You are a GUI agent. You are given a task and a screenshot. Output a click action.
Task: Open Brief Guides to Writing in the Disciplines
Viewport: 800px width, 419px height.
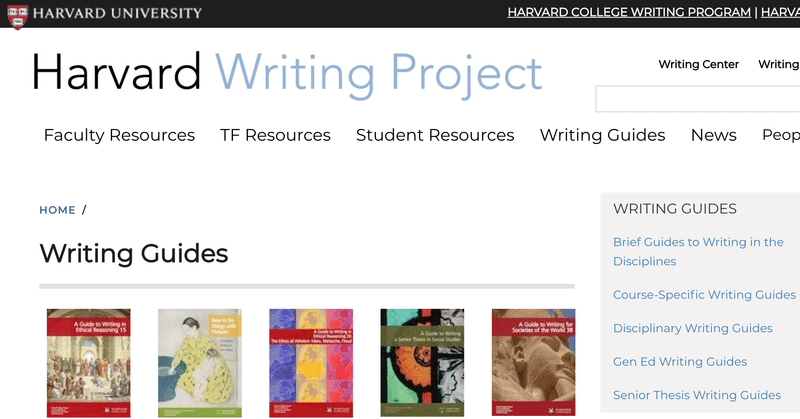(x=698, y=252)
